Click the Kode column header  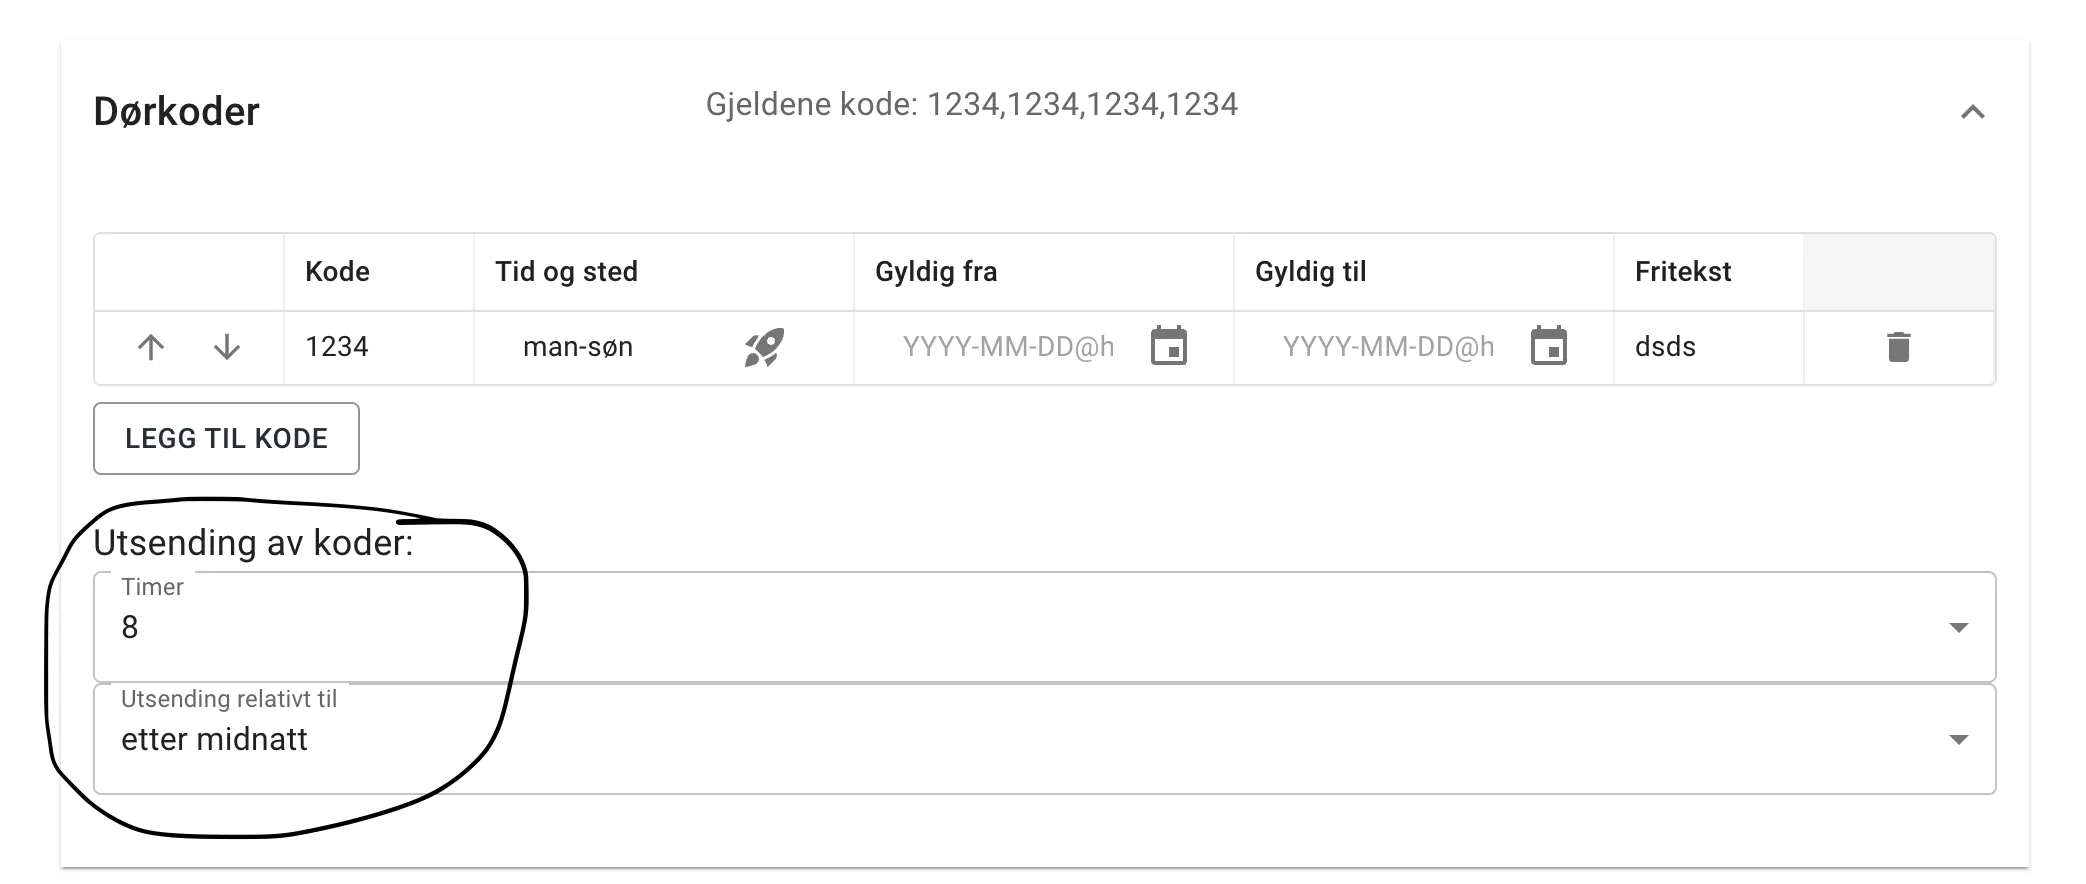[x=336, y=271]
